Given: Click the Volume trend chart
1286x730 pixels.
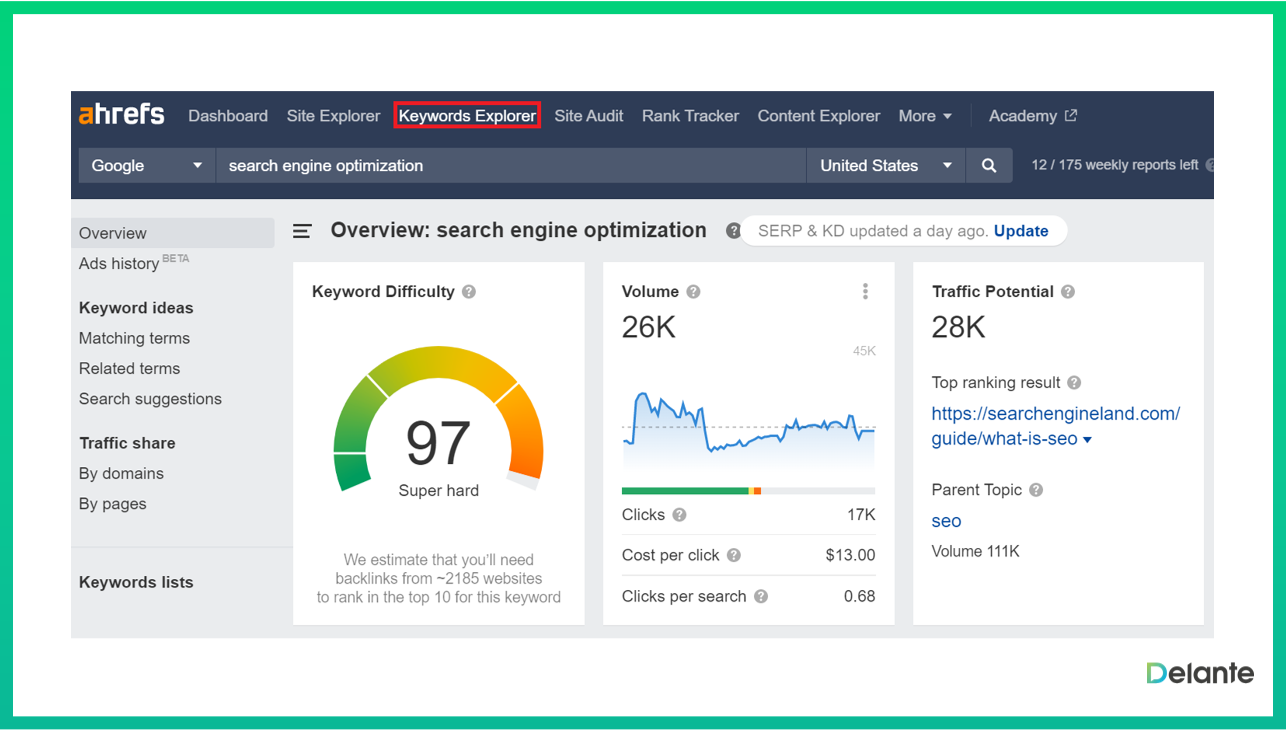Looking at the screenshot, I should [x=748, y=430].
